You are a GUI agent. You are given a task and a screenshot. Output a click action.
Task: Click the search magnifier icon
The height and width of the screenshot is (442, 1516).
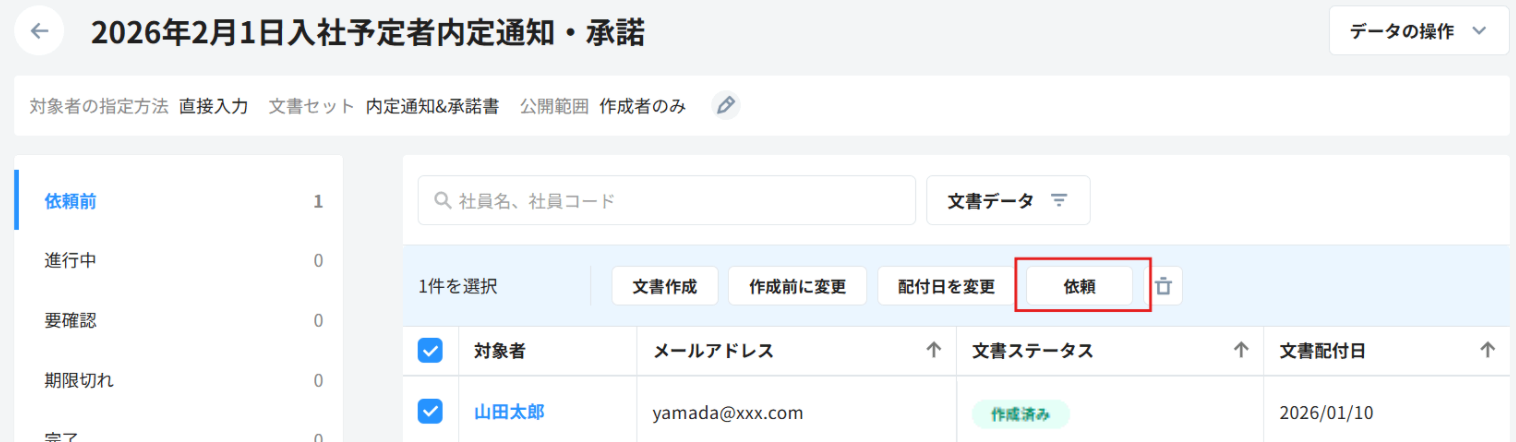[x=442, y=201]
